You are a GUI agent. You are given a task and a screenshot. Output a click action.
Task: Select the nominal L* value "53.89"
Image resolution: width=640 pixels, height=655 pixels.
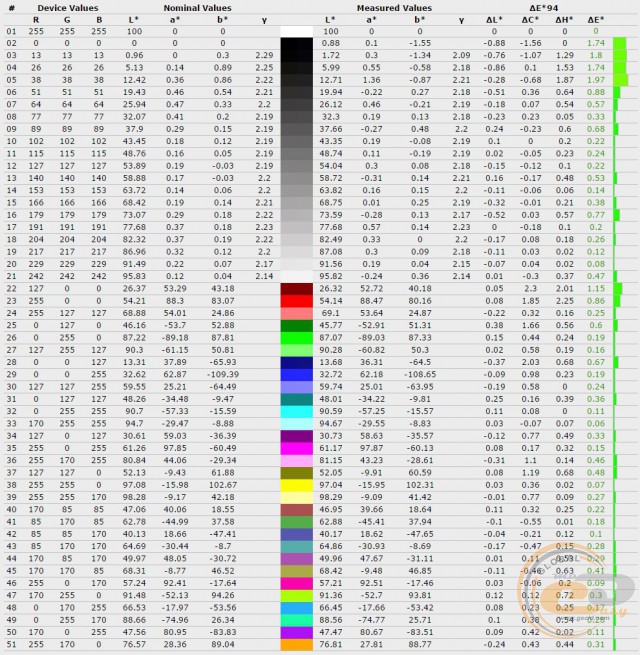134,166
